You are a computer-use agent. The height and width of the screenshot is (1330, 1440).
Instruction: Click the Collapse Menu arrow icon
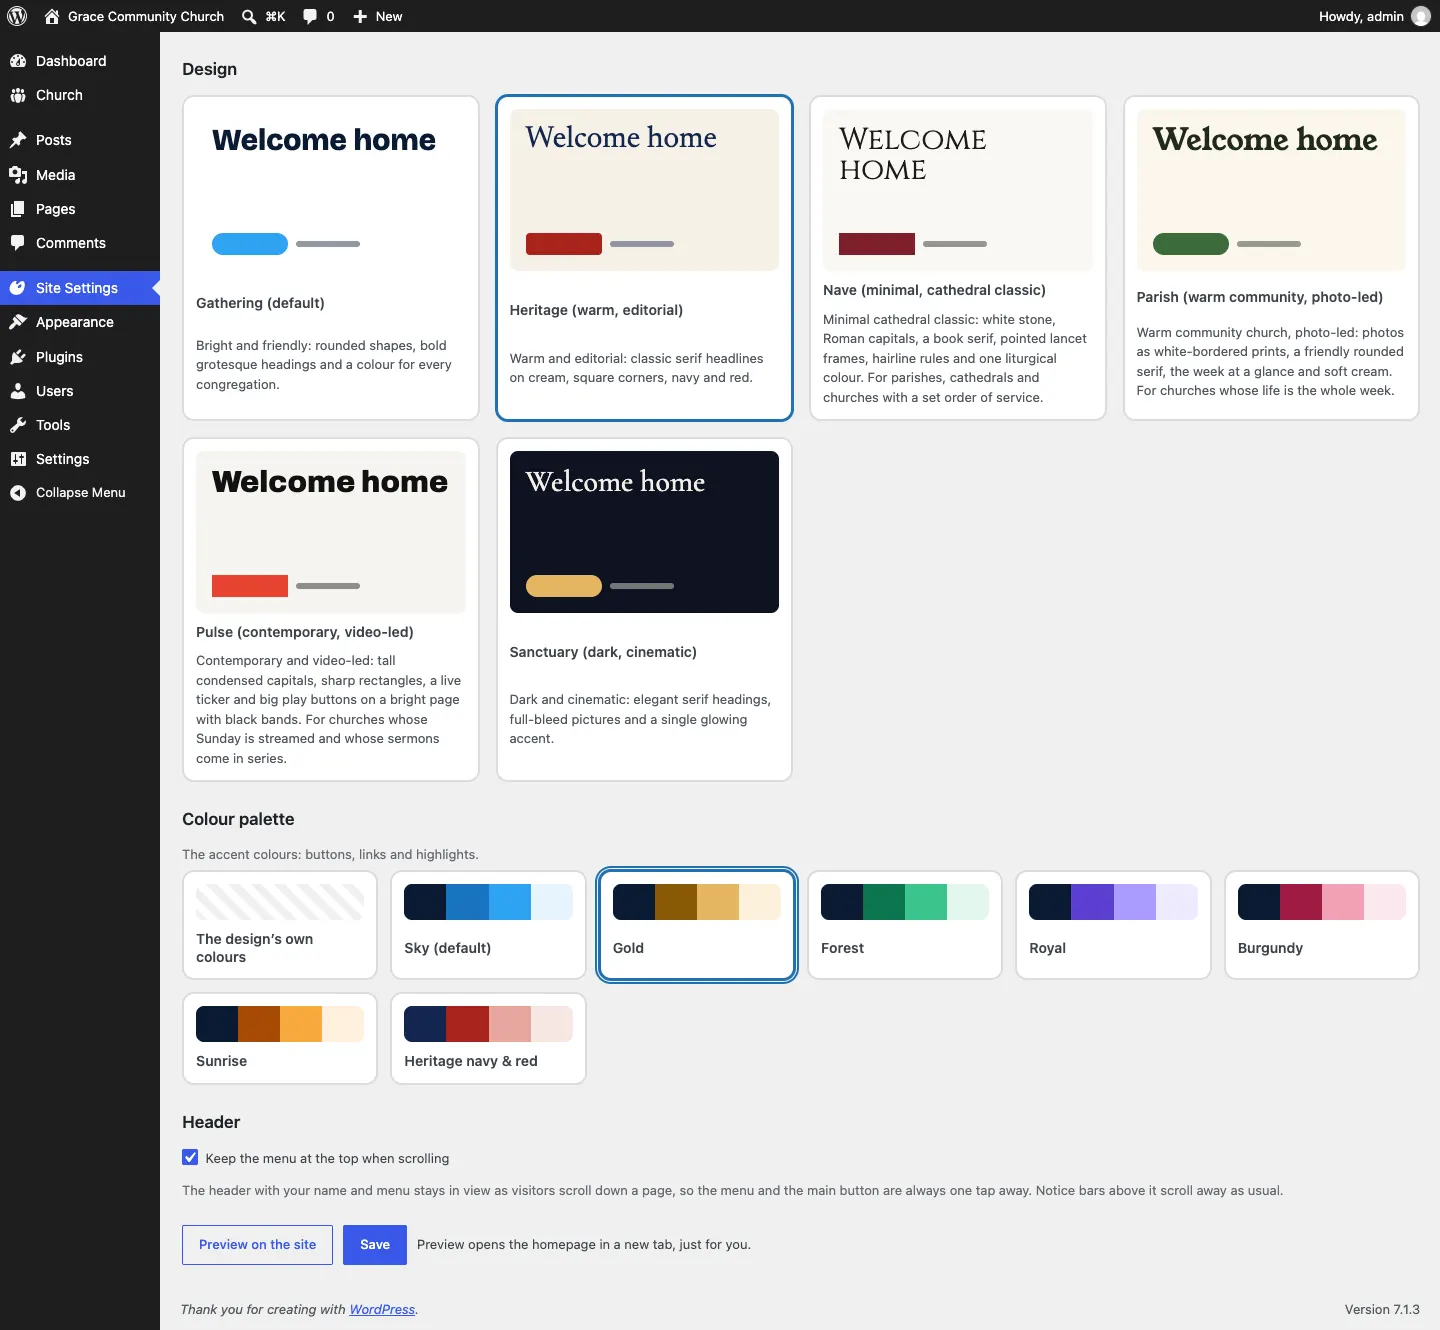click(x=18, y=493)
